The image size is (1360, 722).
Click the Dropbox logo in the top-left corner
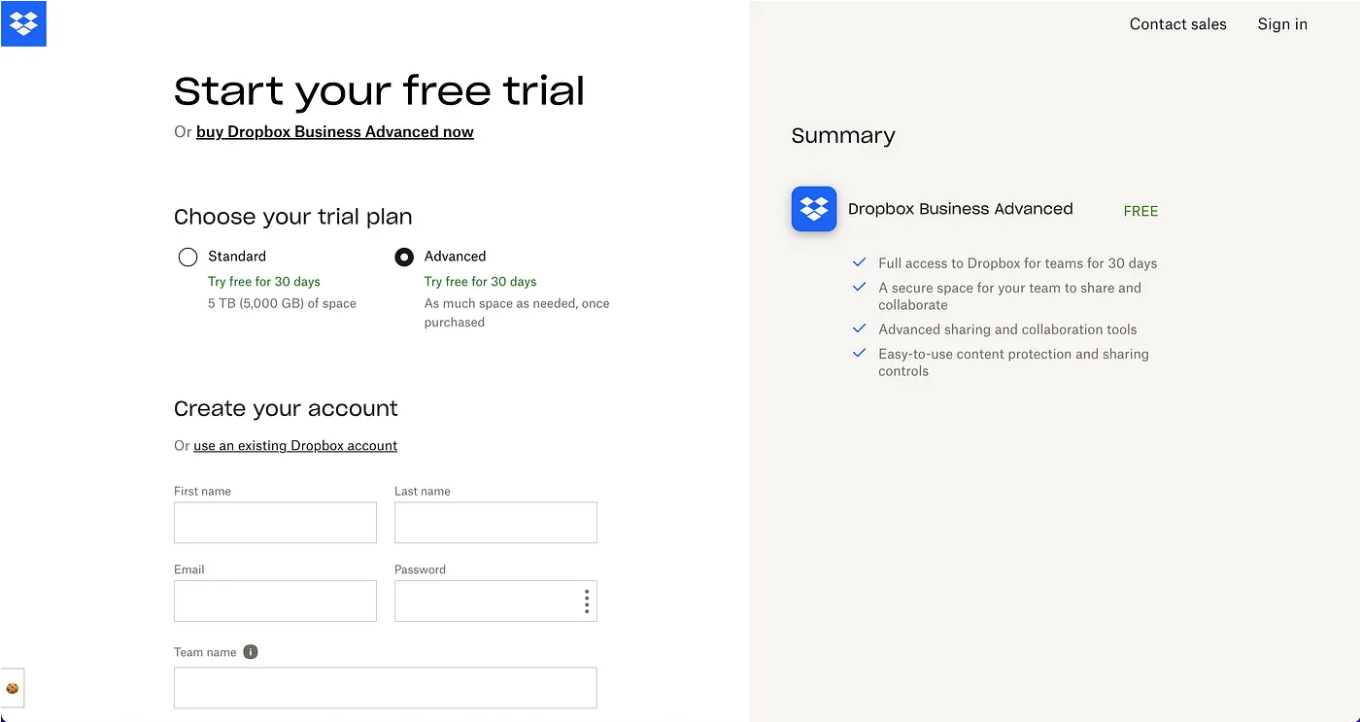point(23,23)
